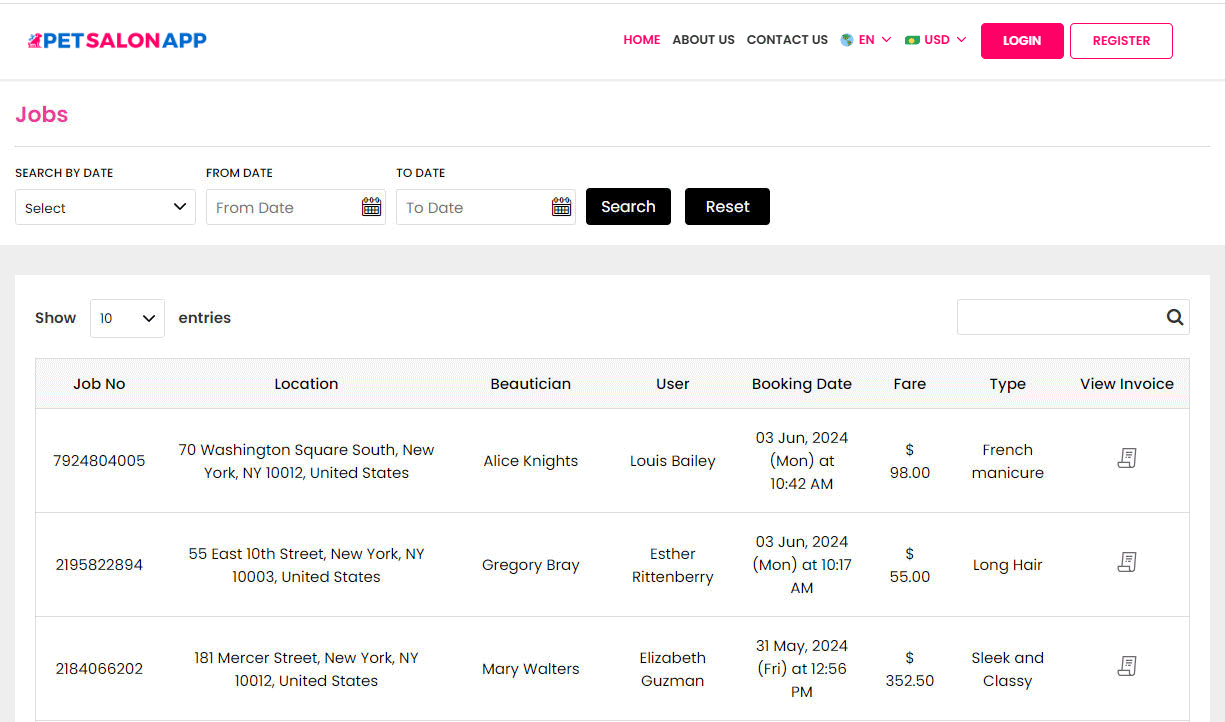Click beautician Mary Walters
This screenshot has width=1225, height=722.
click(x=530, y=669)
